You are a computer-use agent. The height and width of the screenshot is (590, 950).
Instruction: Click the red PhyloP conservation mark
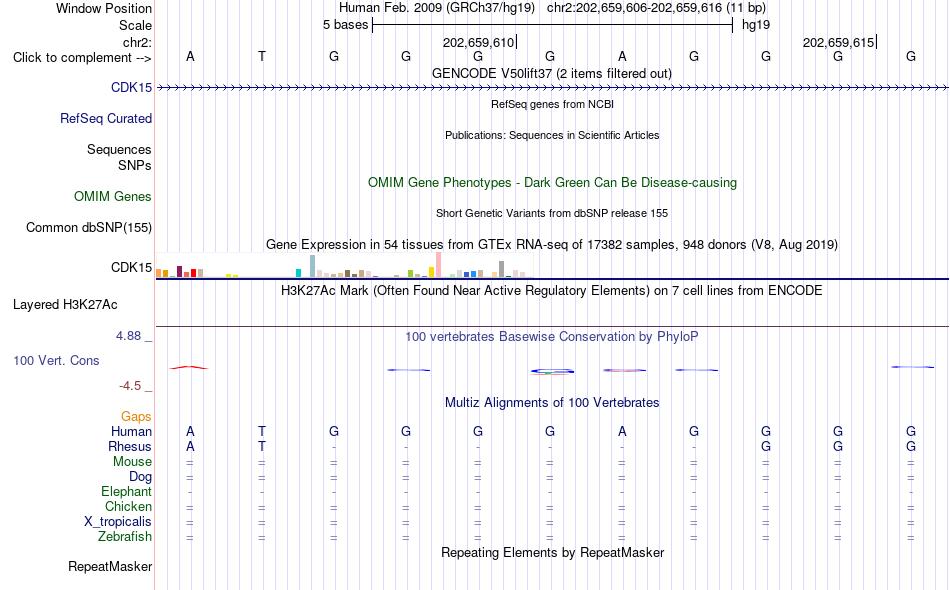(x=189, y=367)
